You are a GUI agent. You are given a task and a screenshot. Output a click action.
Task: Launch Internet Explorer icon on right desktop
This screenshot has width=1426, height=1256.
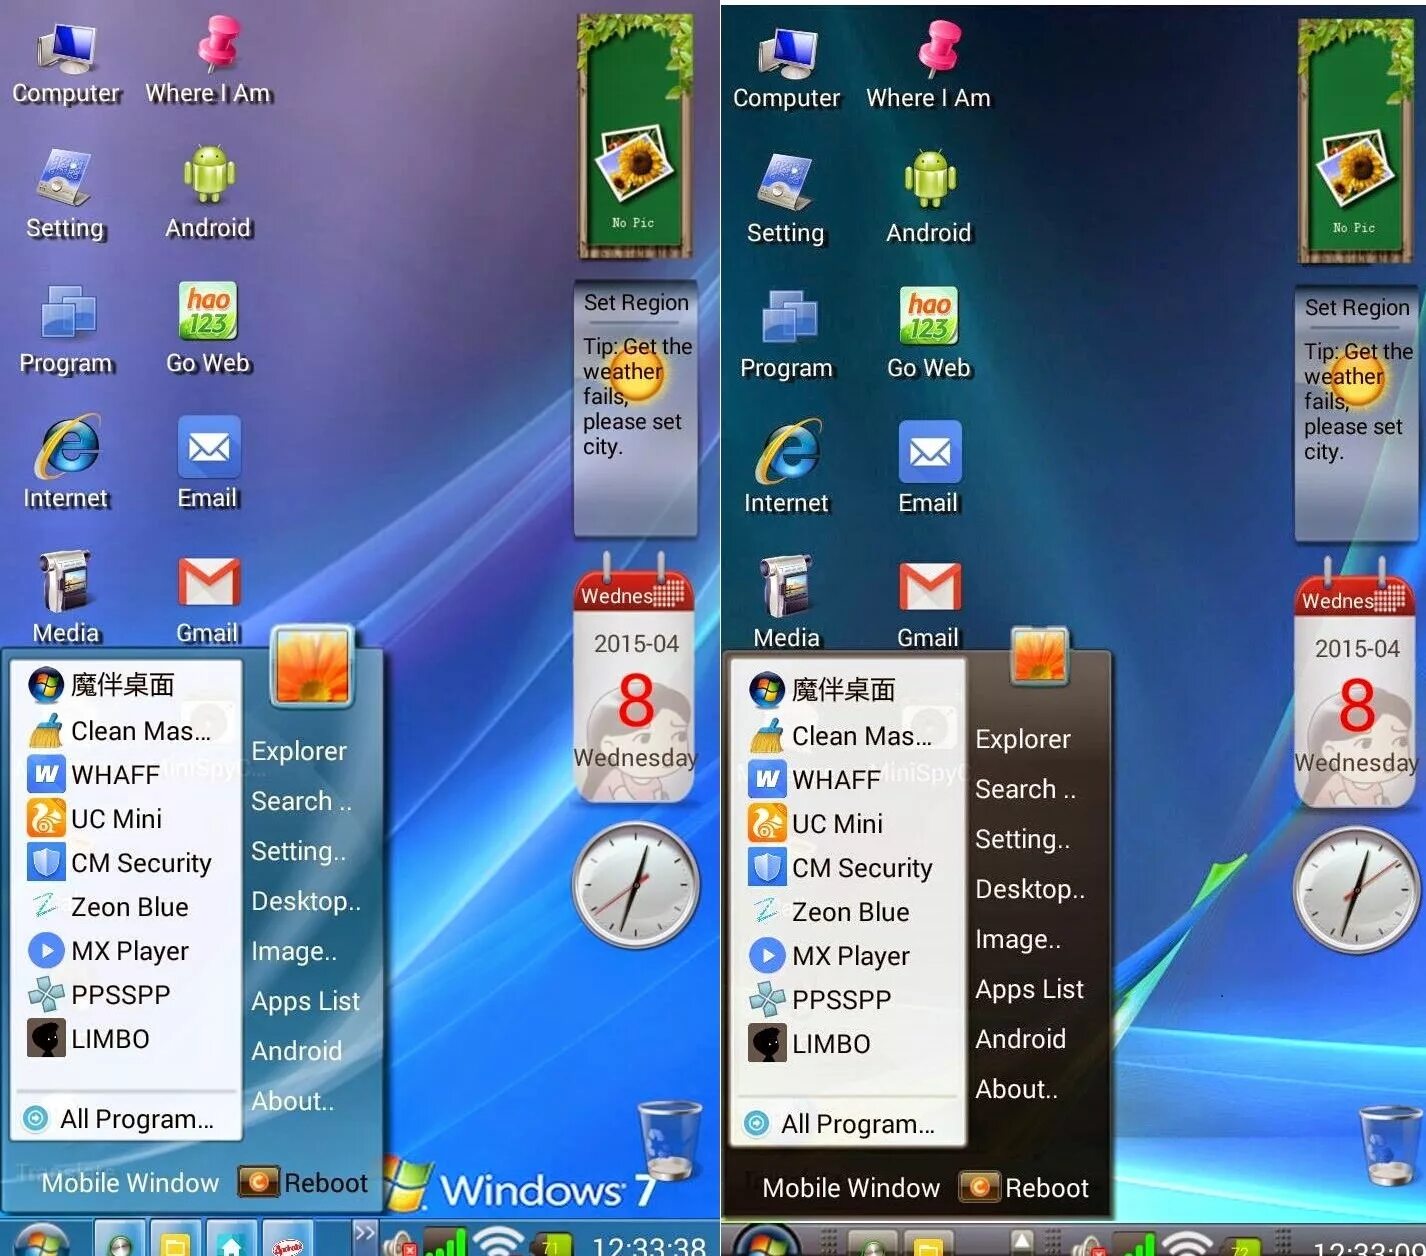click(x=789, y=452)
